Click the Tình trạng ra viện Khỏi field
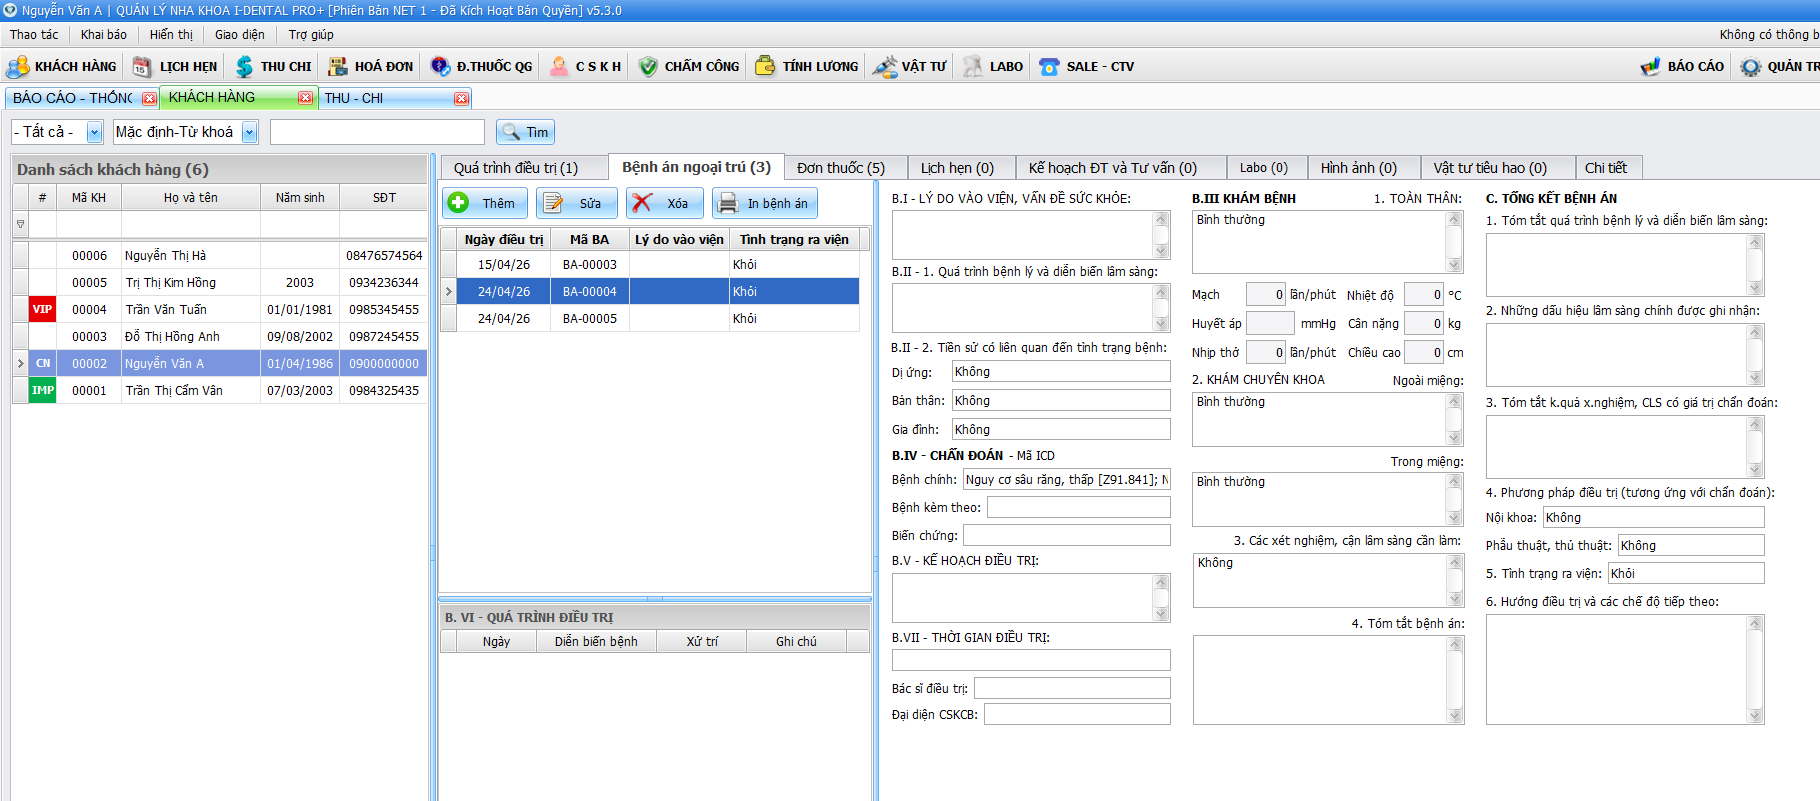Viewport: 1820px width, 801px height. pyautogui.click(x=1686, y=574)
